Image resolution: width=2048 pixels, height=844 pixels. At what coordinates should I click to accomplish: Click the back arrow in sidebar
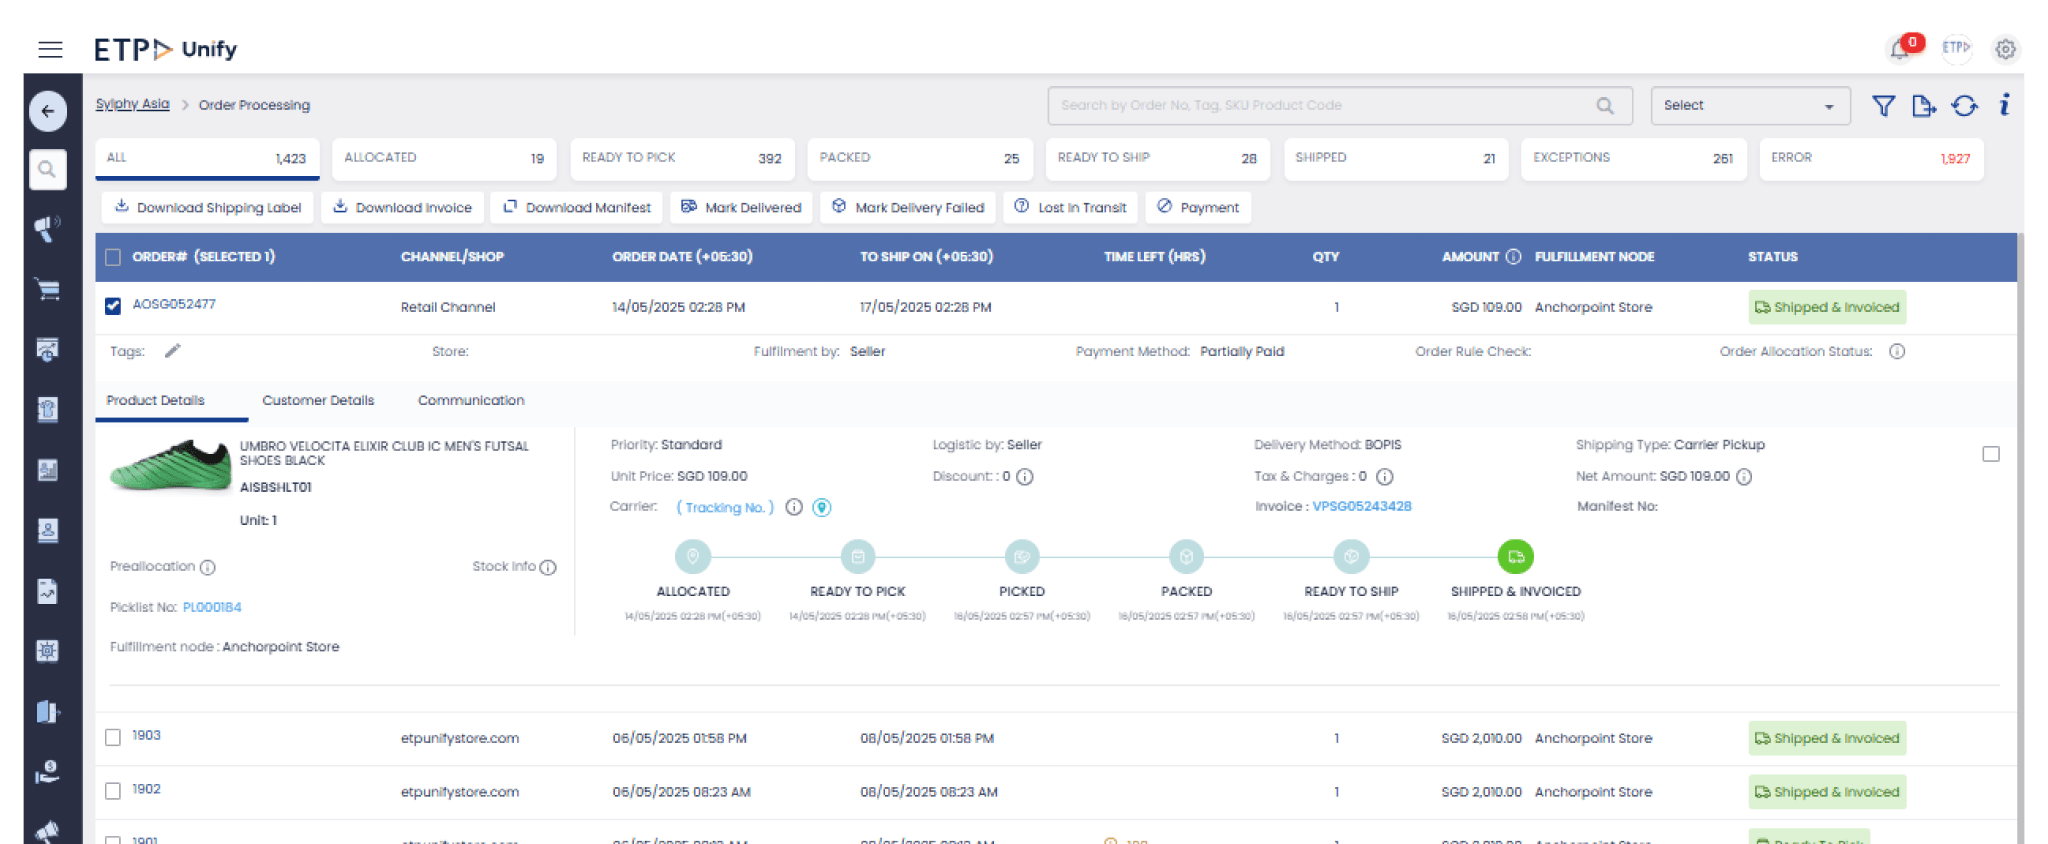(x=48, y=111)
